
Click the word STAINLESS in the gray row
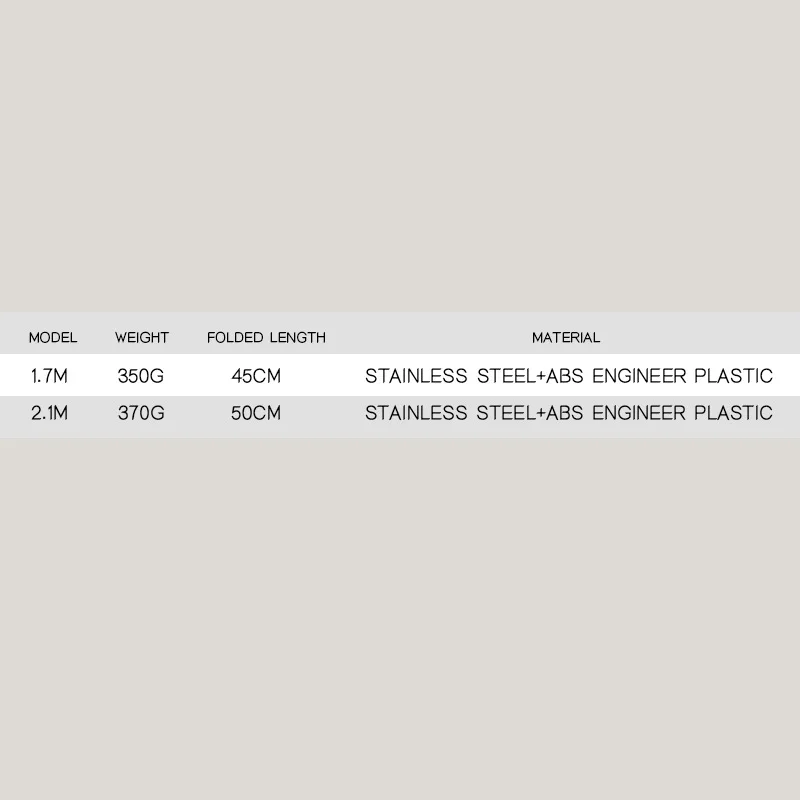pyautogui.click(x=416, y=413)
